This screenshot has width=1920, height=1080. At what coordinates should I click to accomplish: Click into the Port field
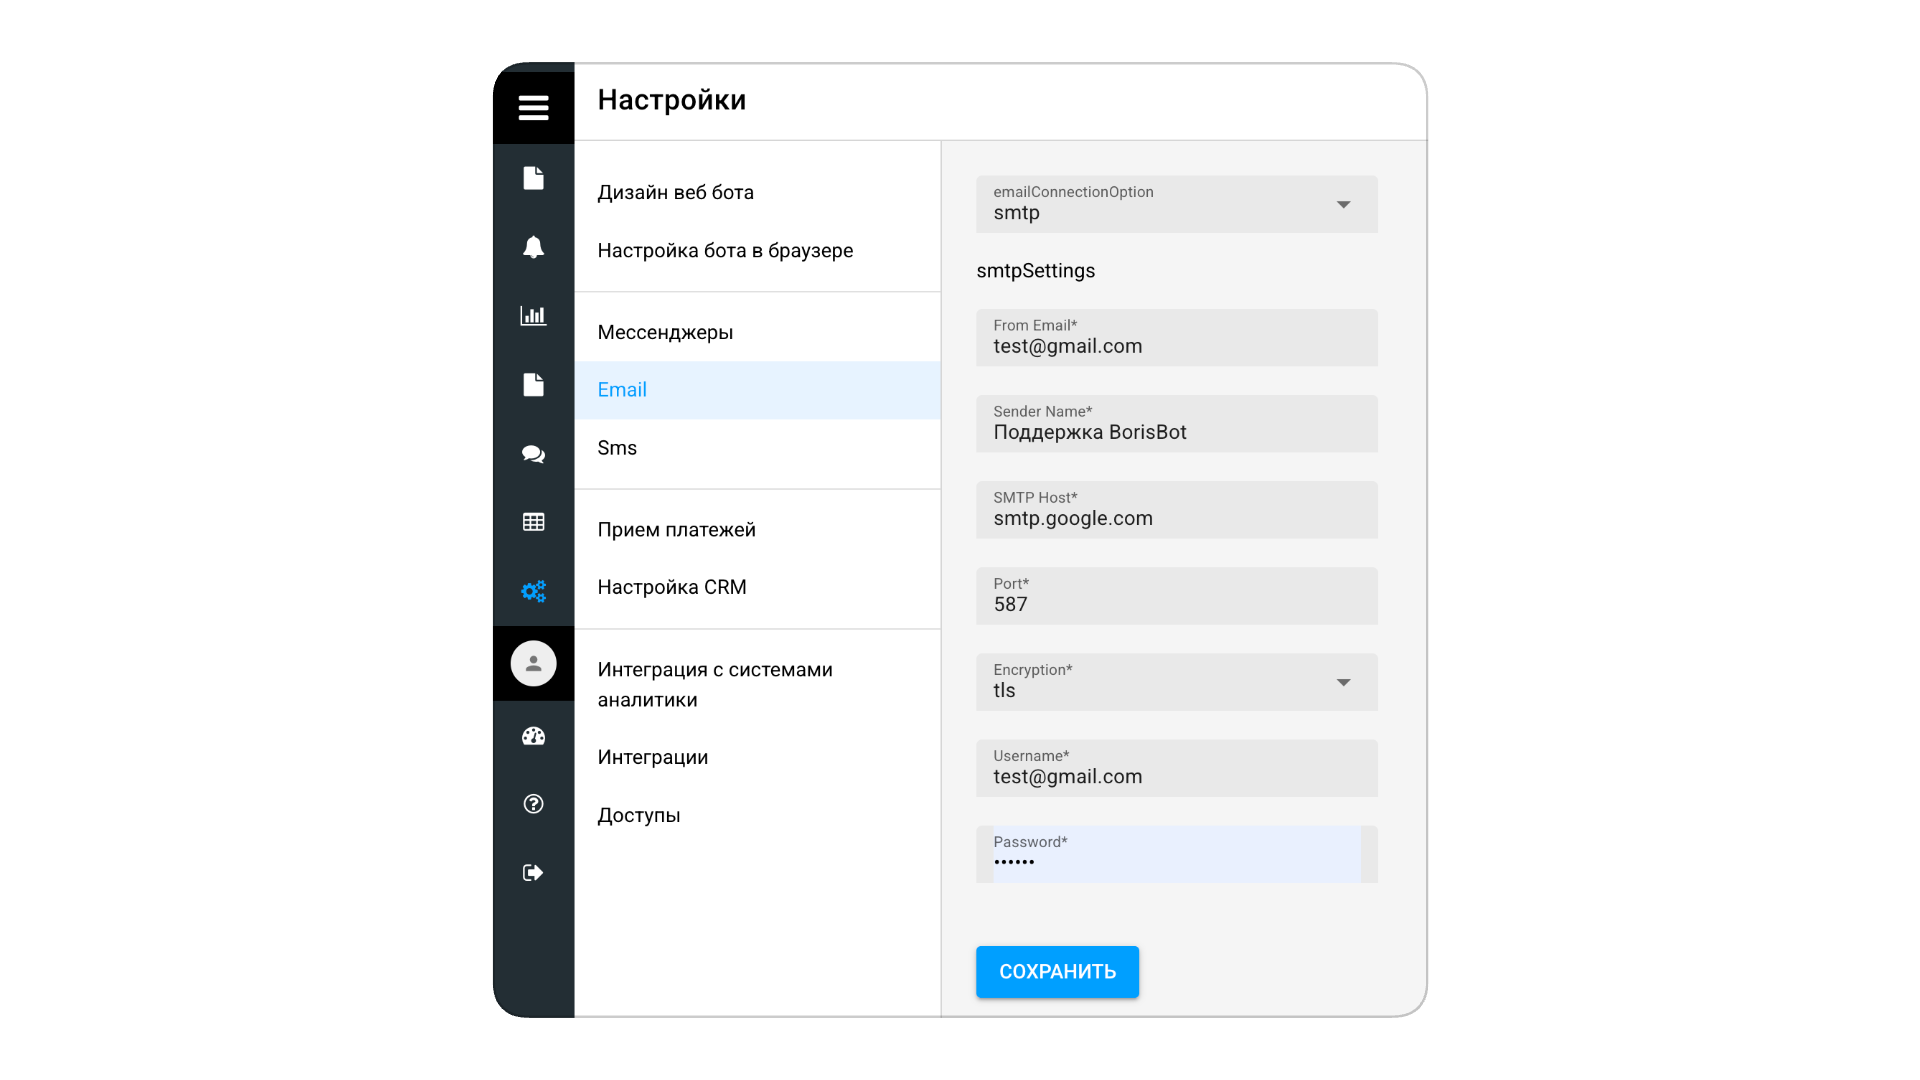click(1176, 604)
